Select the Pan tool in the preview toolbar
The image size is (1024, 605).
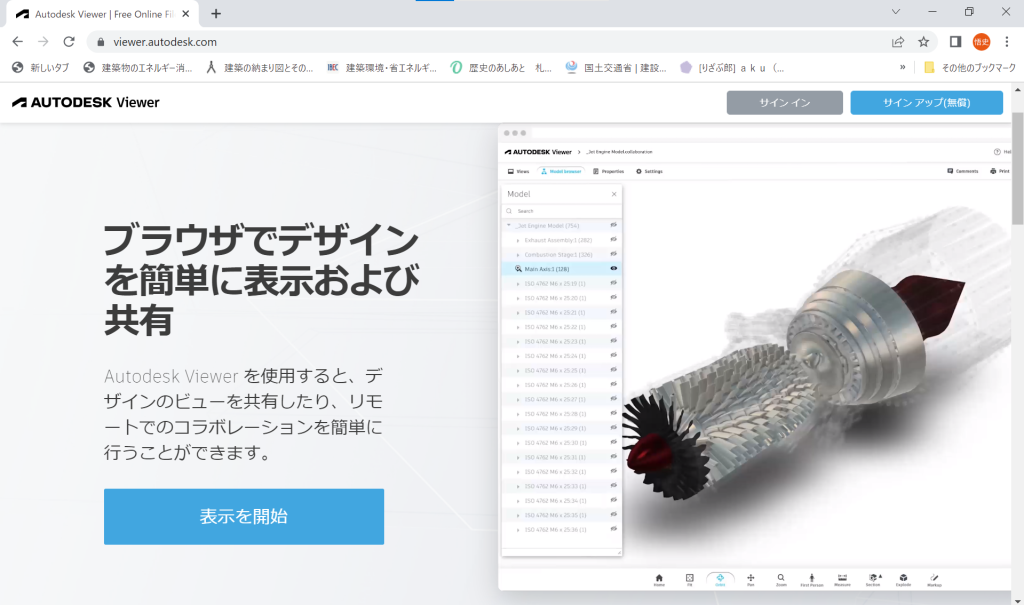click(750, 580)
